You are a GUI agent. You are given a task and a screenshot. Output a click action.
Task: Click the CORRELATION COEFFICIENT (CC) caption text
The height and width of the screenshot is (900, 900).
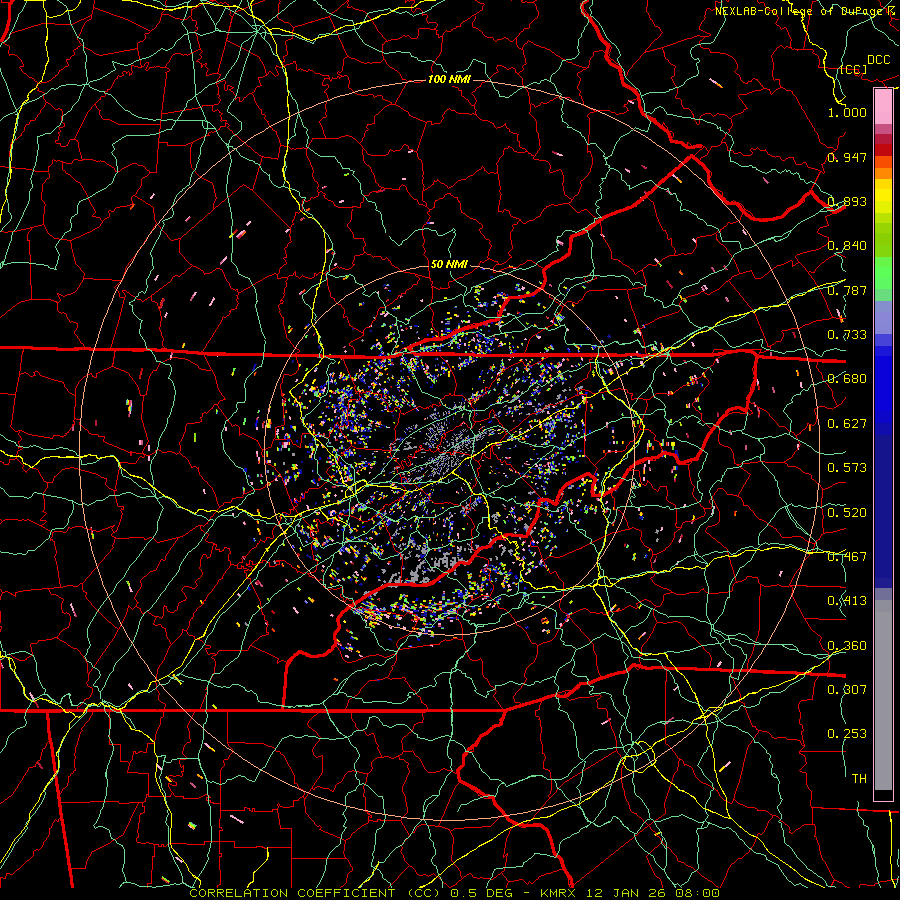pyautogui.click(x=315, y=893)
